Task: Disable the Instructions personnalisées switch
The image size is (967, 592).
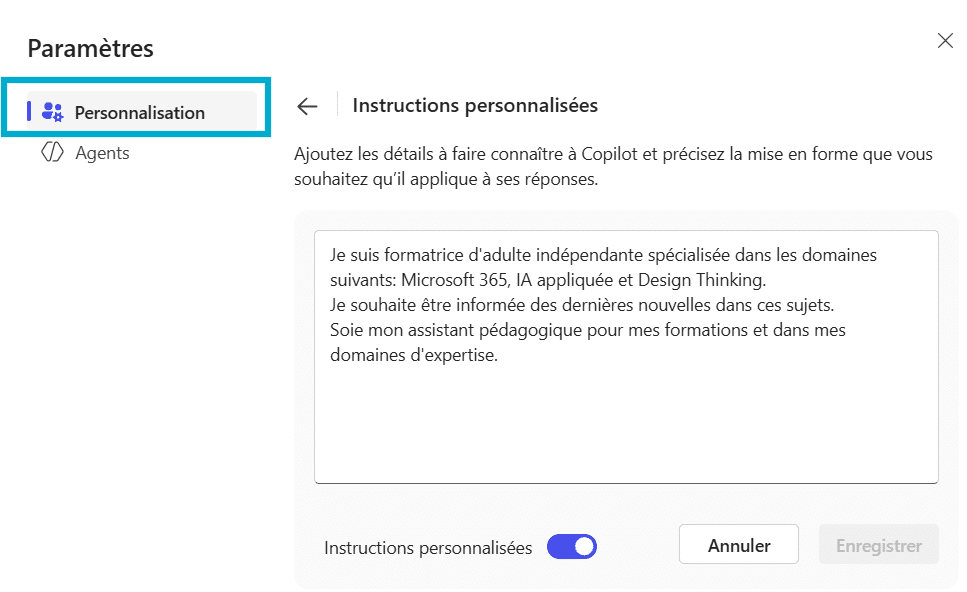Action: click(x=572, y=546)
